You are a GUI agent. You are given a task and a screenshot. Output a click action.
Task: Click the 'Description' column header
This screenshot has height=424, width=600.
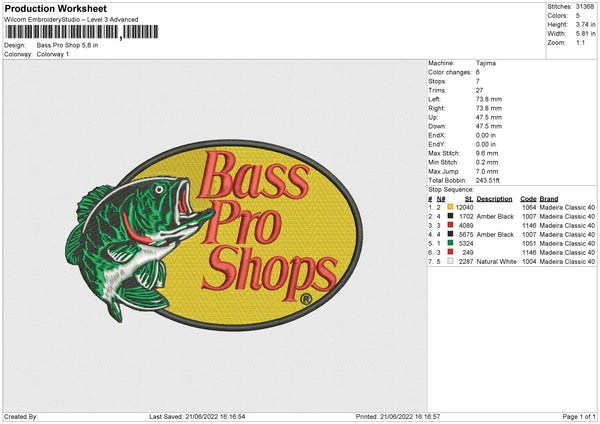[494, 199]
